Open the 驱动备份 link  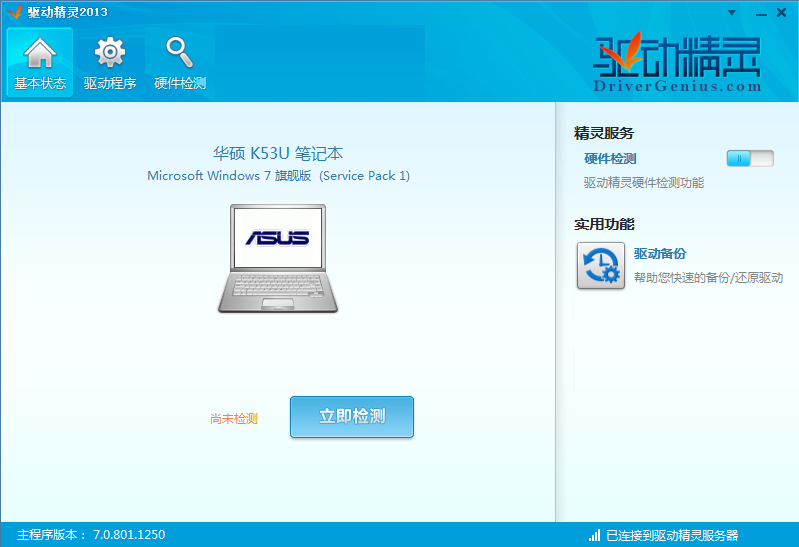[x=660, y=254]
